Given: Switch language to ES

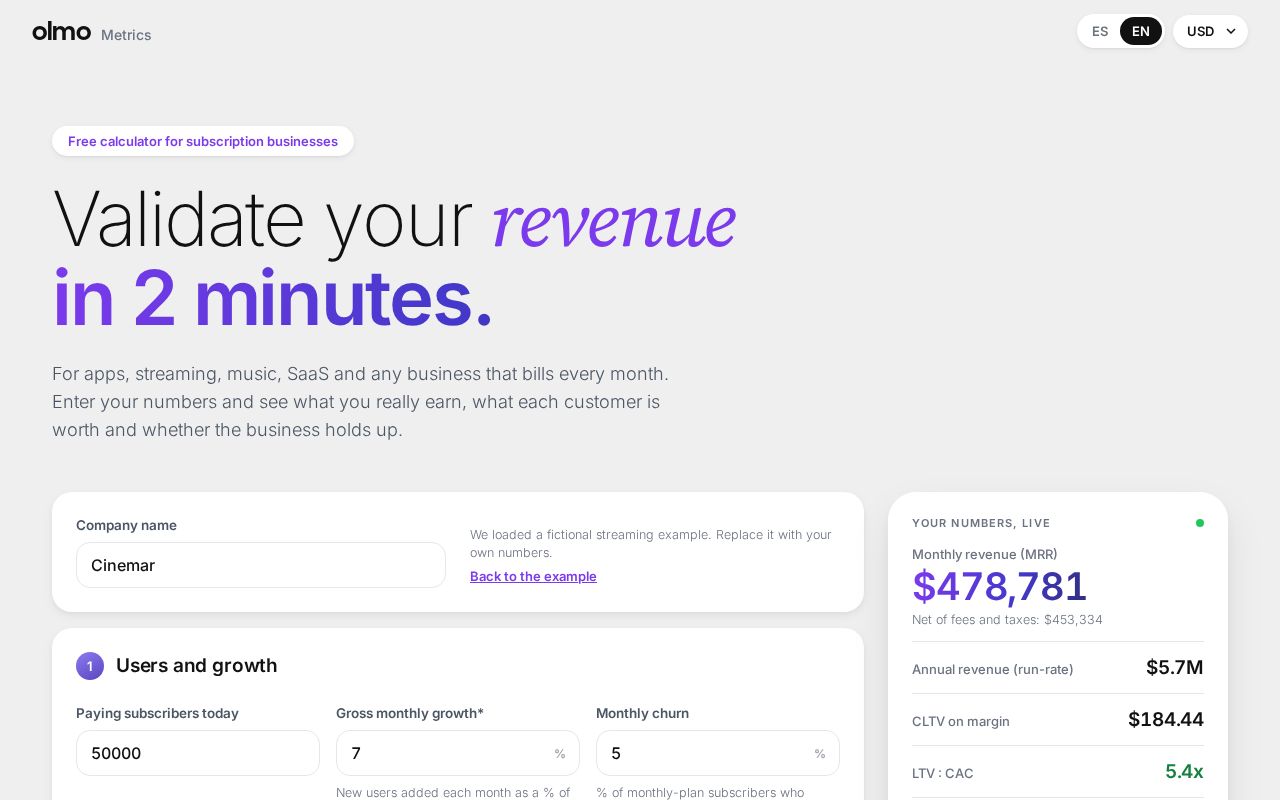Looking at the screenshot, I should coord(1100,31).
